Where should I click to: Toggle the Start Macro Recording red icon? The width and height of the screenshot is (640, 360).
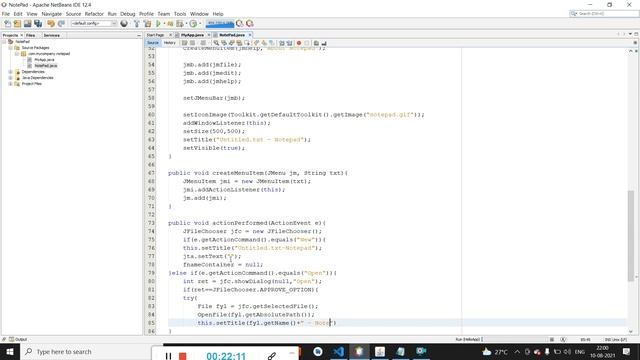[x=299, y=43]
